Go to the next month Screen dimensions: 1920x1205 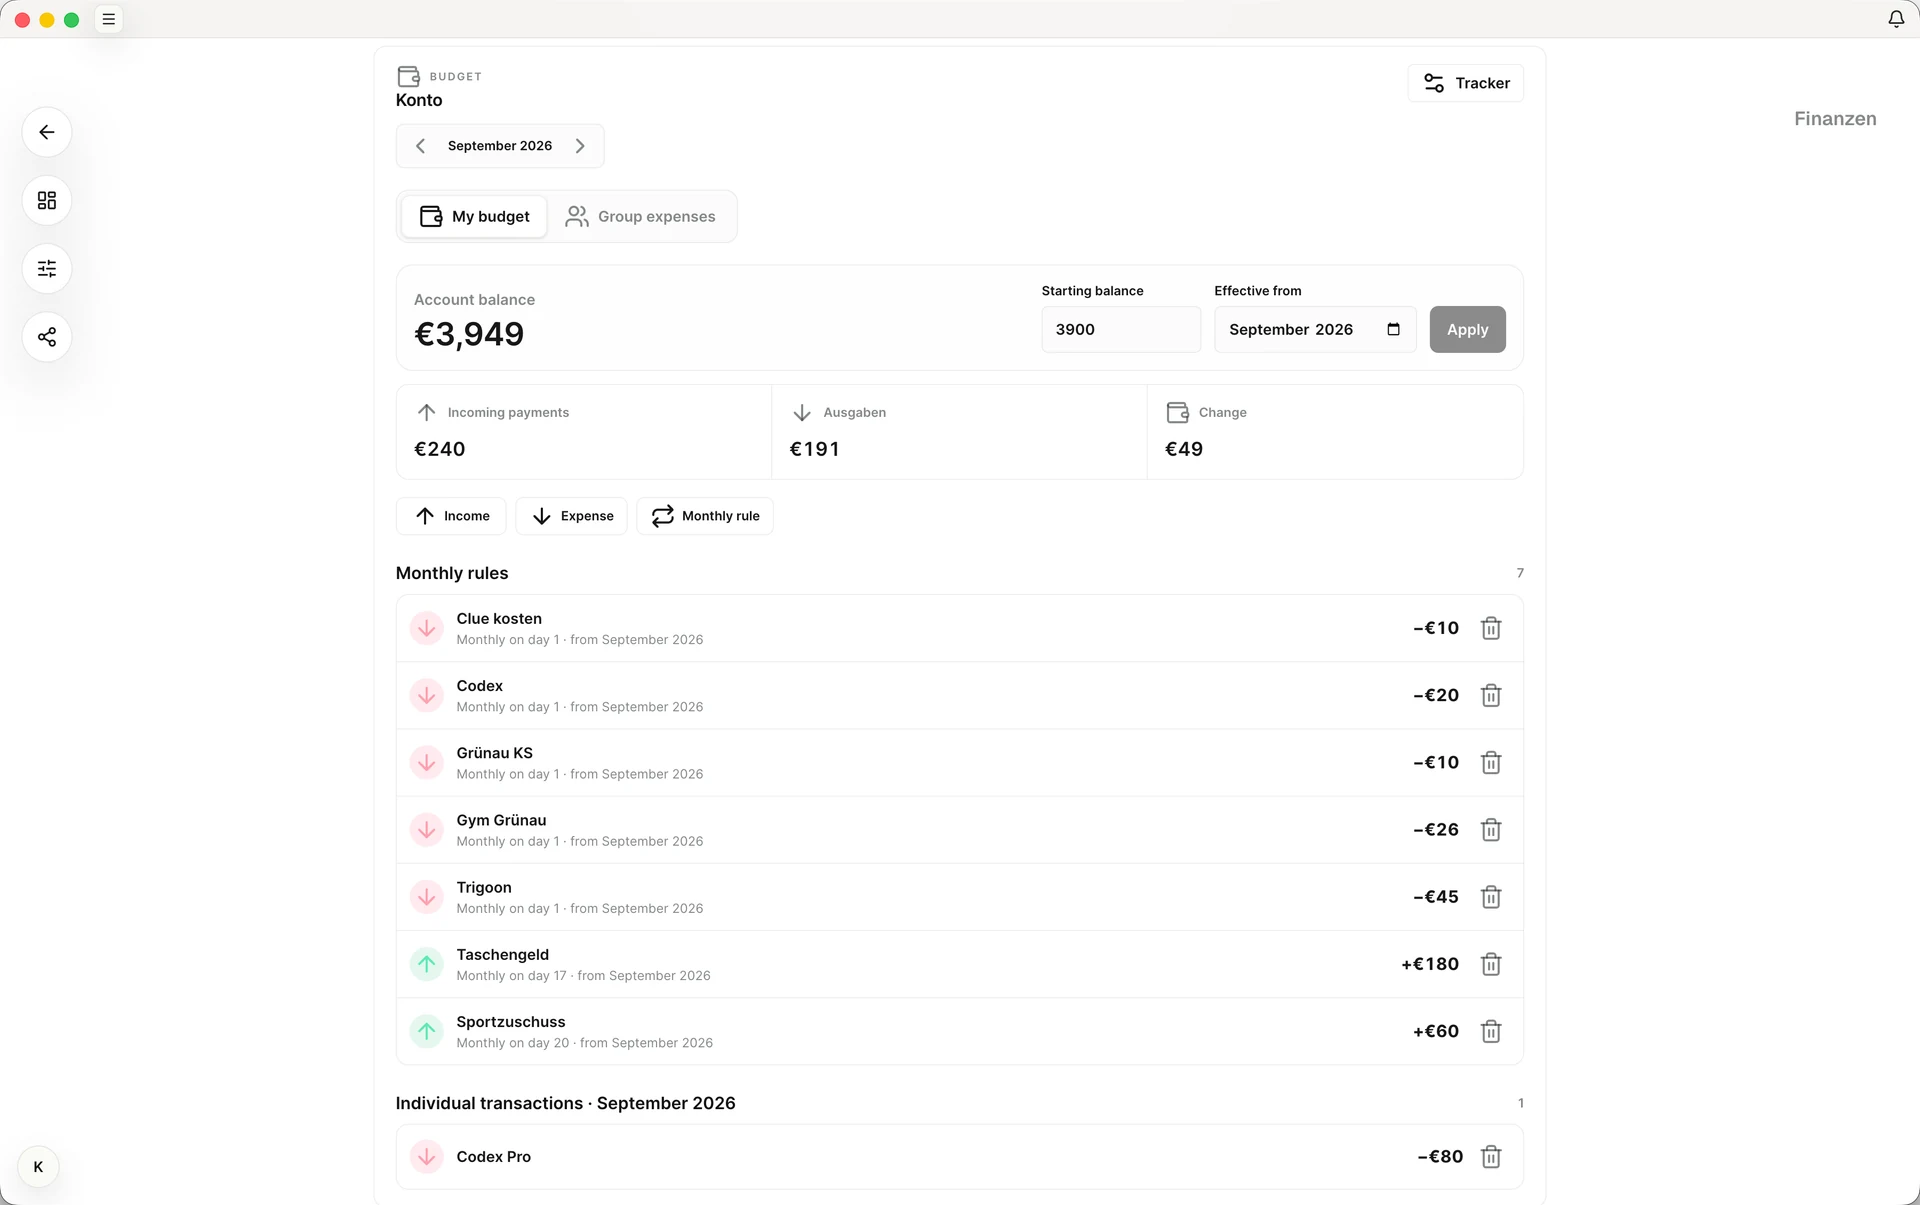click(x=580, y=146)
